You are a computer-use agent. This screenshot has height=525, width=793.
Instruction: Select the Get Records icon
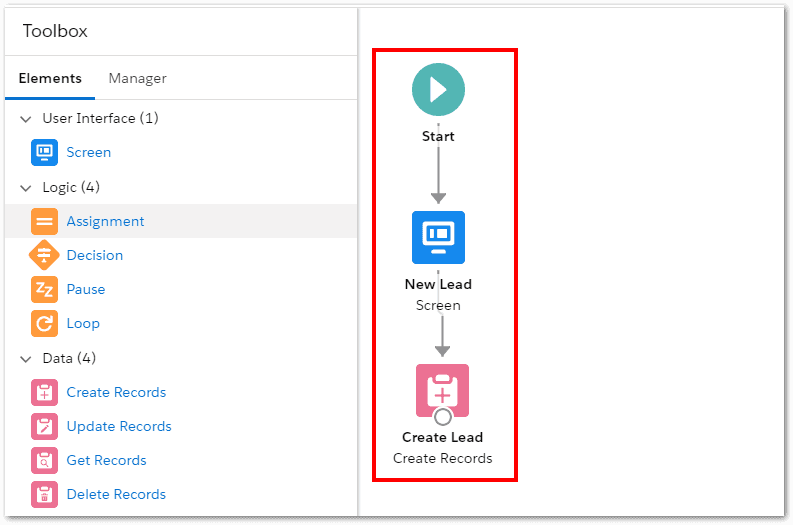(44, 461)
